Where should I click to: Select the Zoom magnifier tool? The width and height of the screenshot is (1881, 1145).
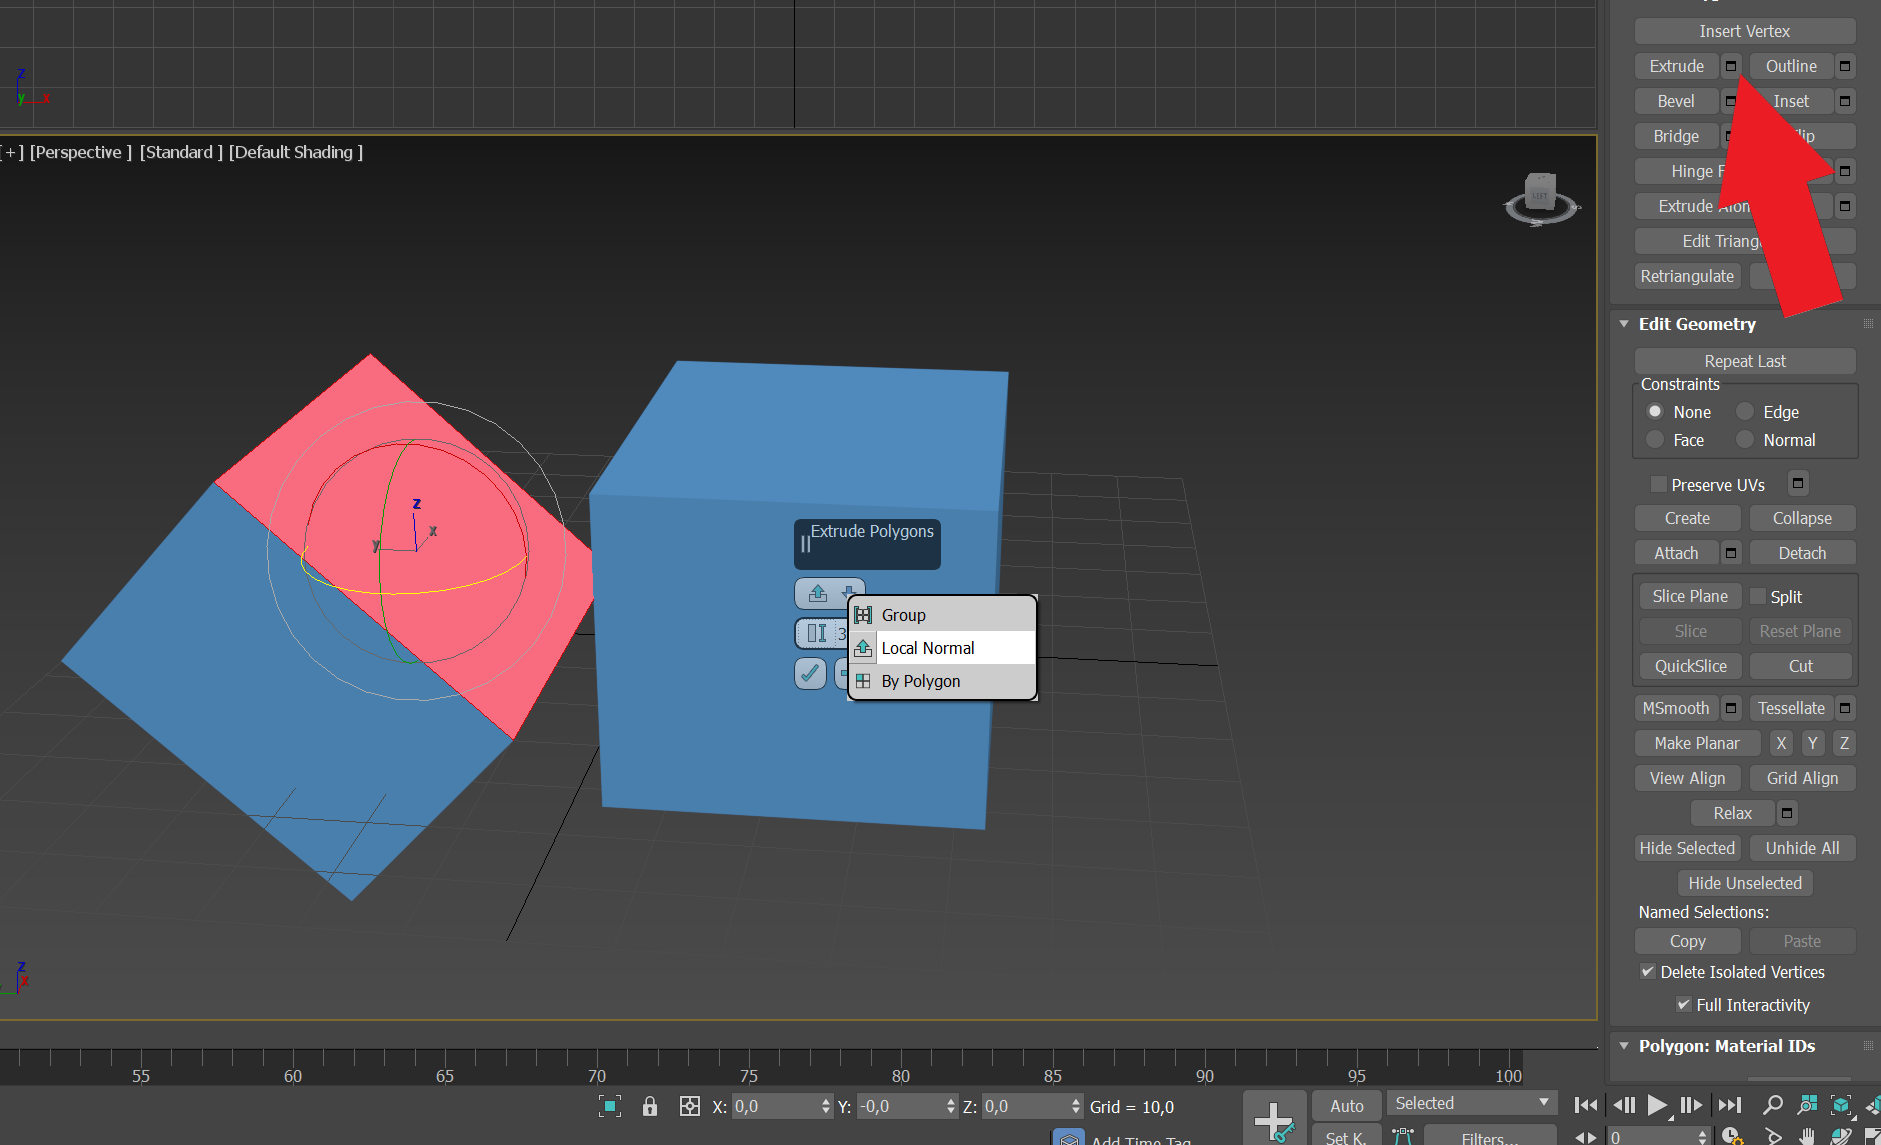tap(1772, 1104)
